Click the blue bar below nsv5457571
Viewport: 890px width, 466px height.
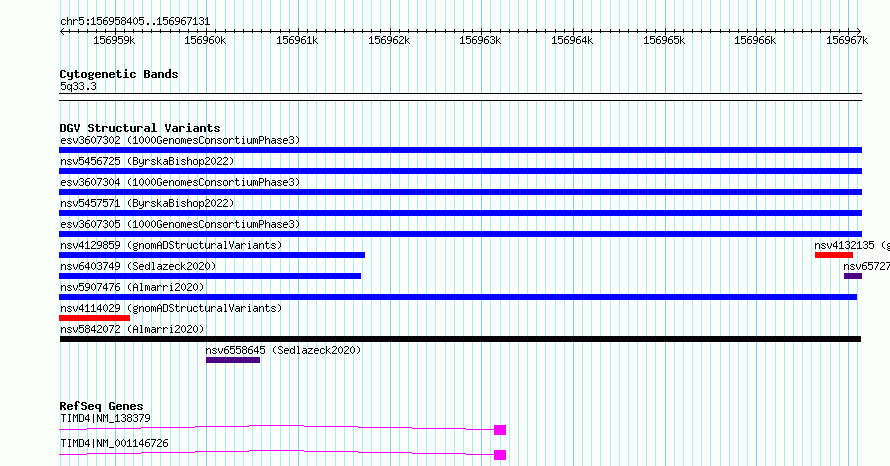(460, 213)
